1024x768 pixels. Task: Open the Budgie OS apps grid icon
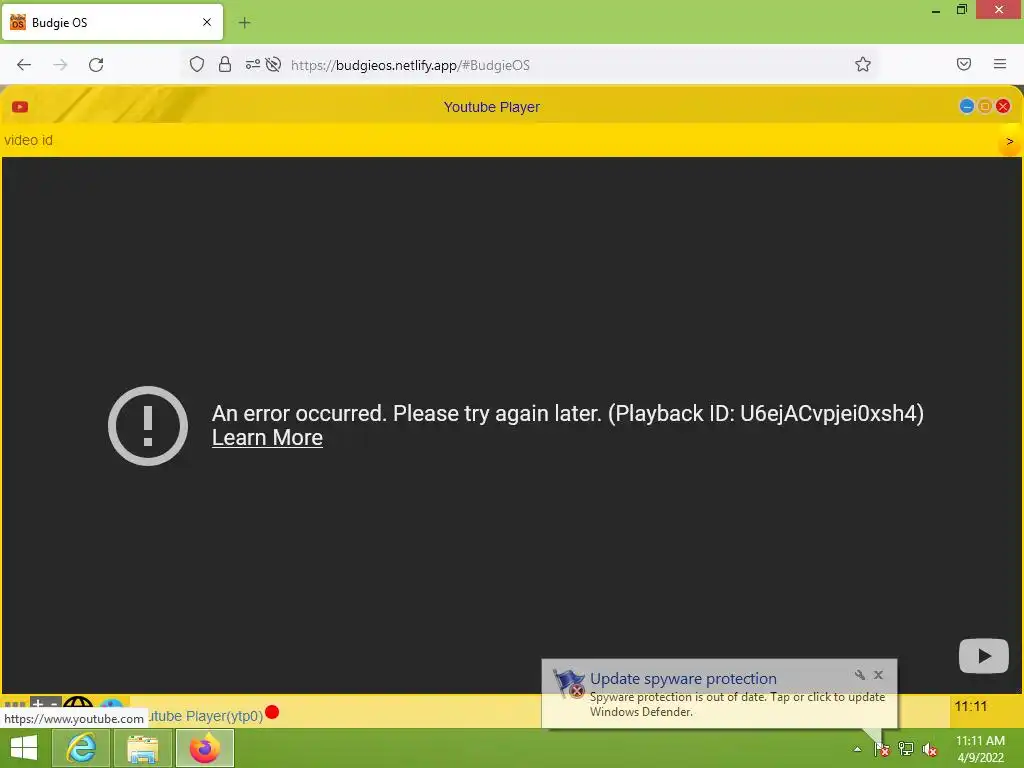pos(14,704)
